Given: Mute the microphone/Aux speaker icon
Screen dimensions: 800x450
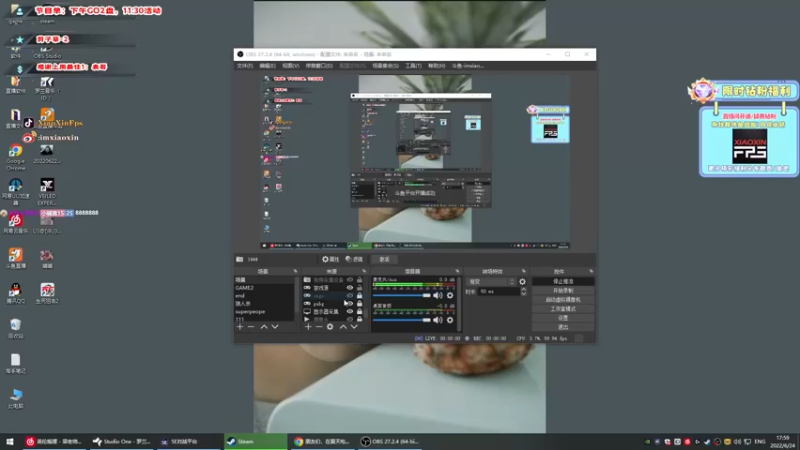Looking at the screenshot, I should (437, 295).
